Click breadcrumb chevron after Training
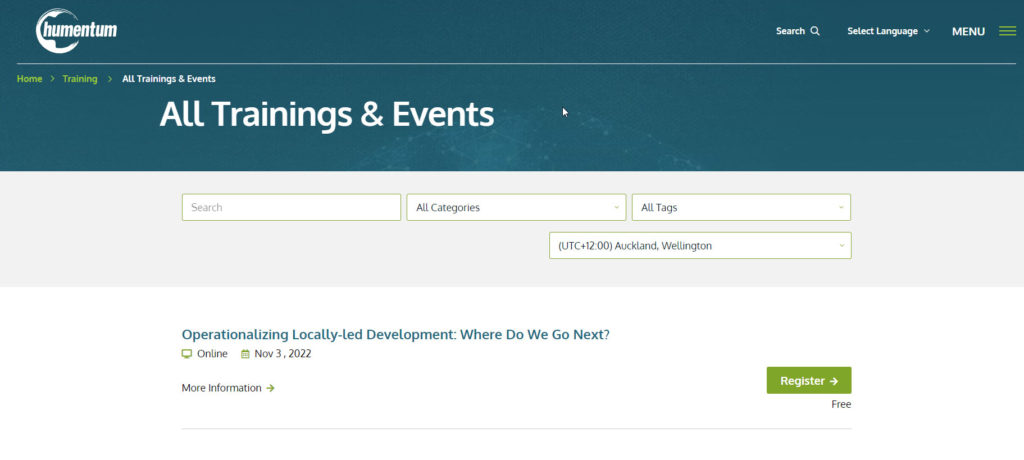Viewport: 1024px width, 460px height. (x=110, y=79)
